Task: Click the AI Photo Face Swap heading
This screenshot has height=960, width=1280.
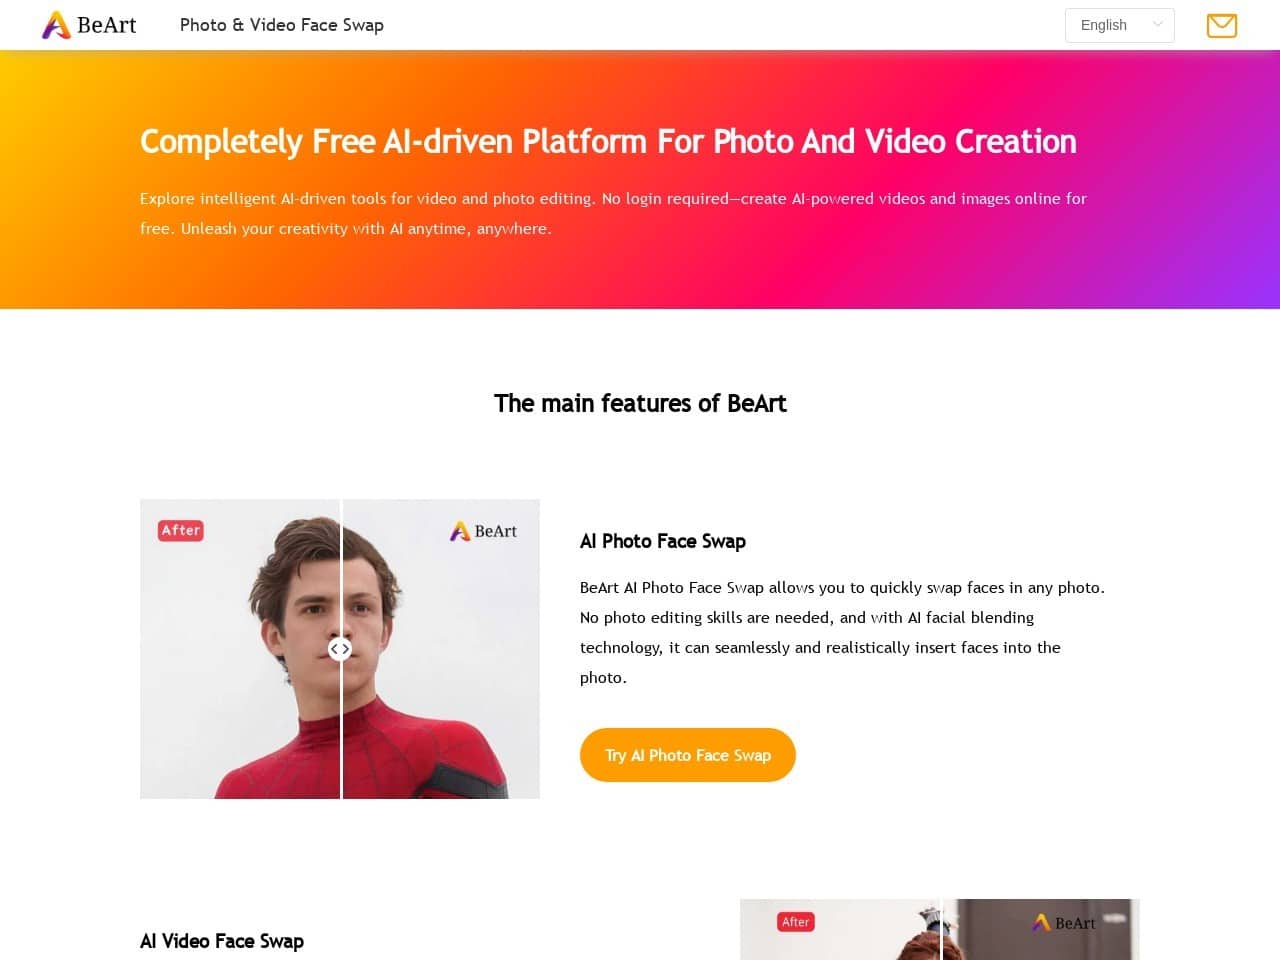Action: click(x=663, y=541)
